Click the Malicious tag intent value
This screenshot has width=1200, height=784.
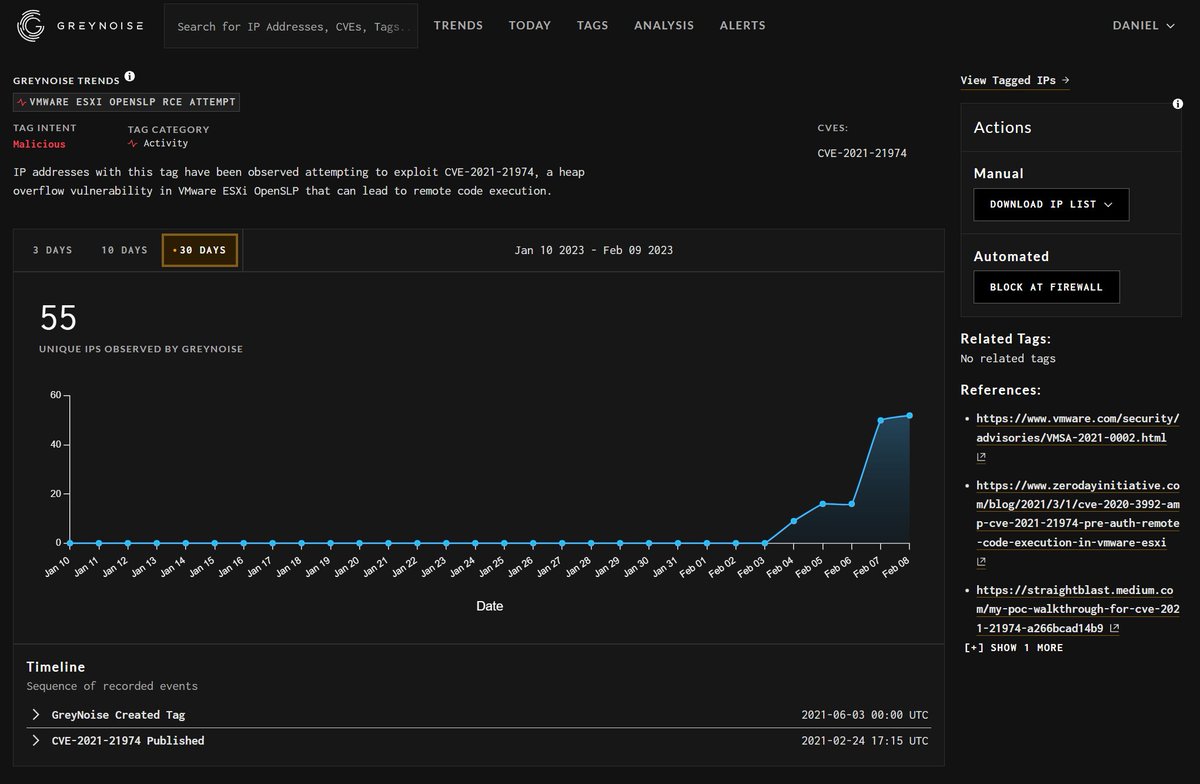coord(39,144)
